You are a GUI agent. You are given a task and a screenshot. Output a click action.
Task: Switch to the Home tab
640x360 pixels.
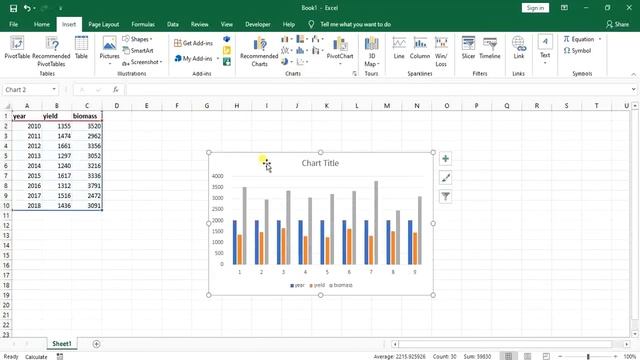42,24
